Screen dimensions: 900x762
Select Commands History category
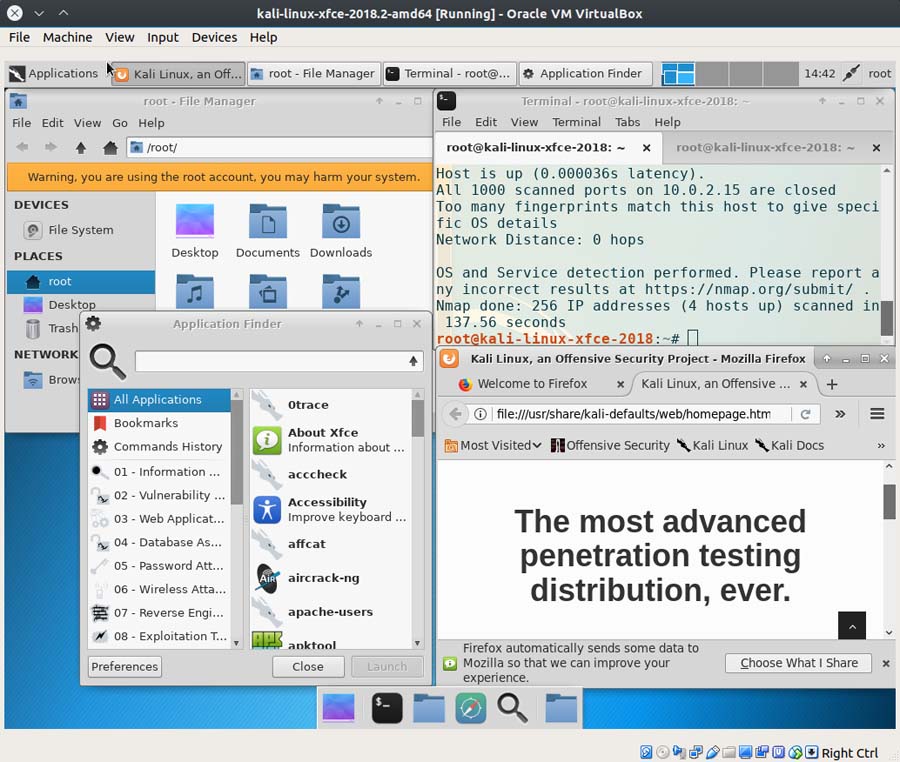[x=167, y=447]
